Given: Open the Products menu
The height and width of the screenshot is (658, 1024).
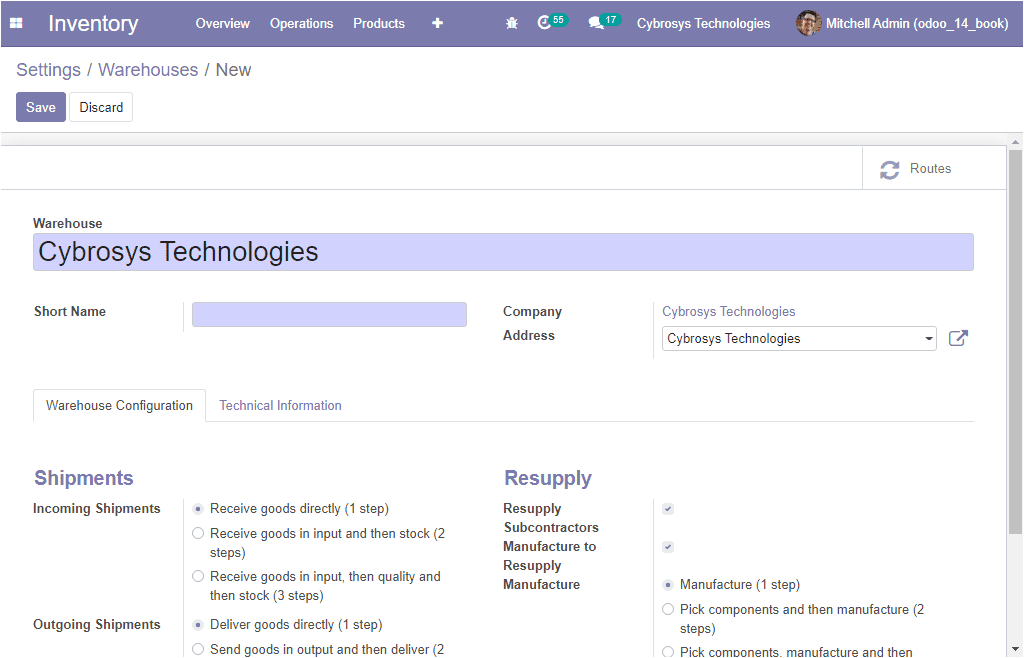Looking at the screenshot, I should coord(379,24).
